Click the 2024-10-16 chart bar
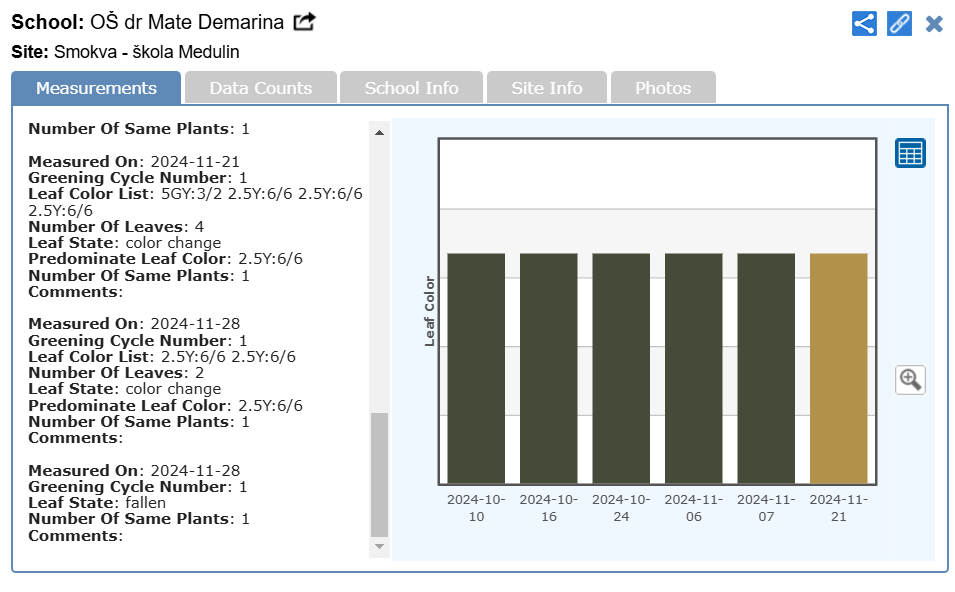Viewport: 955px width, 592px height. pos(548,368)
